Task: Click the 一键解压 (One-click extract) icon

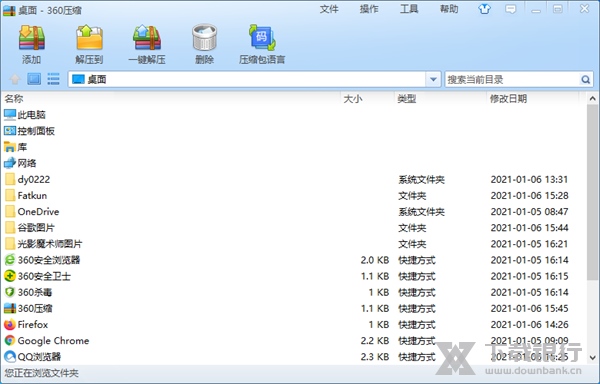Action: [x=147, y=38]
